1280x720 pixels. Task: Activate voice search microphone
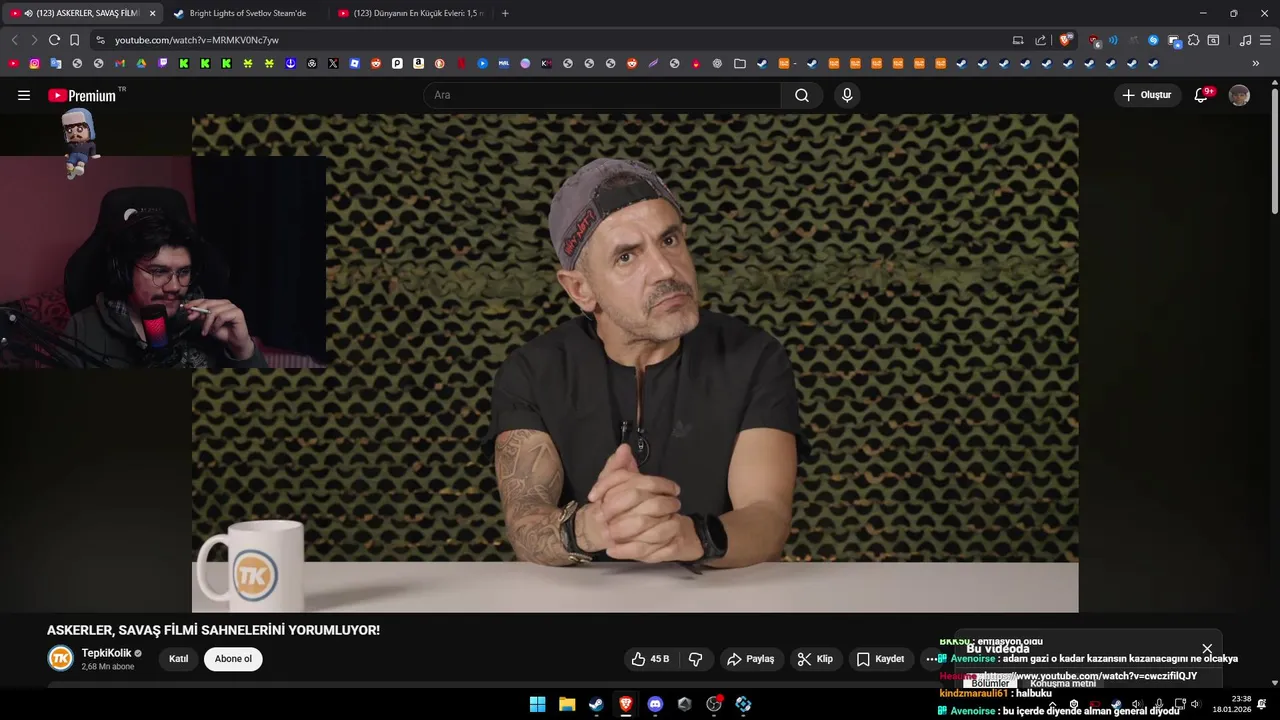click(x=847, y=95)
